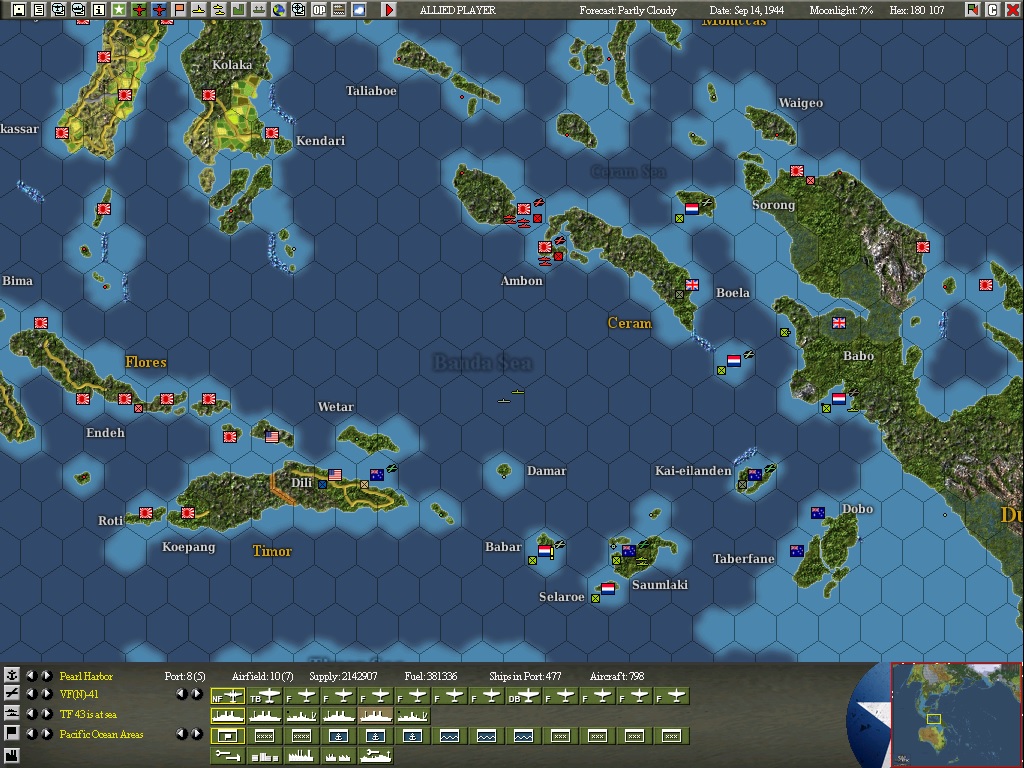Click the 'Aircraft: 798' readout
1024x768 pixels.
click(x=616, y=676)
